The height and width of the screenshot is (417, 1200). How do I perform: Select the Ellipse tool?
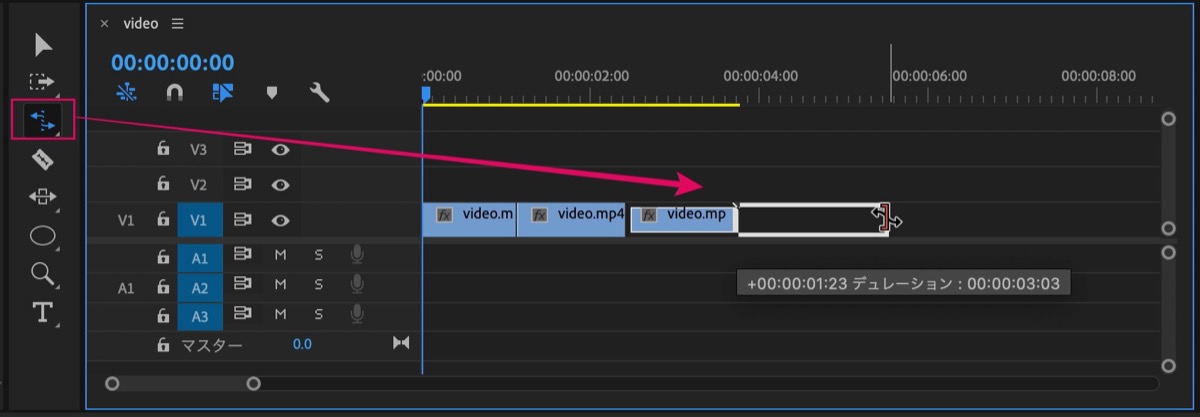point(43,236)
